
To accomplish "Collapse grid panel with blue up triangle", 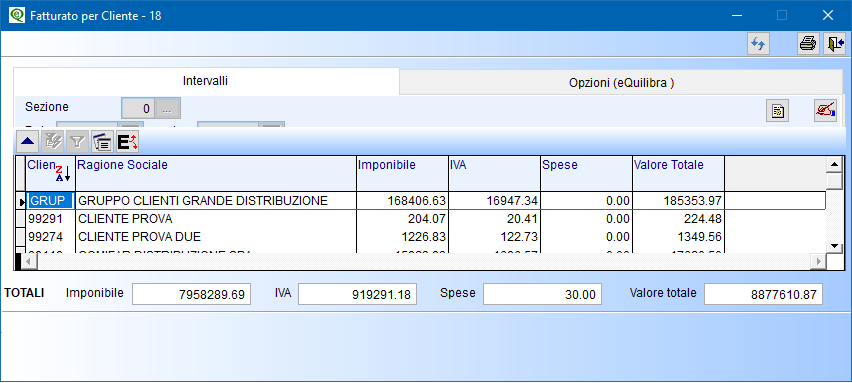I will (x=28, y=142).
